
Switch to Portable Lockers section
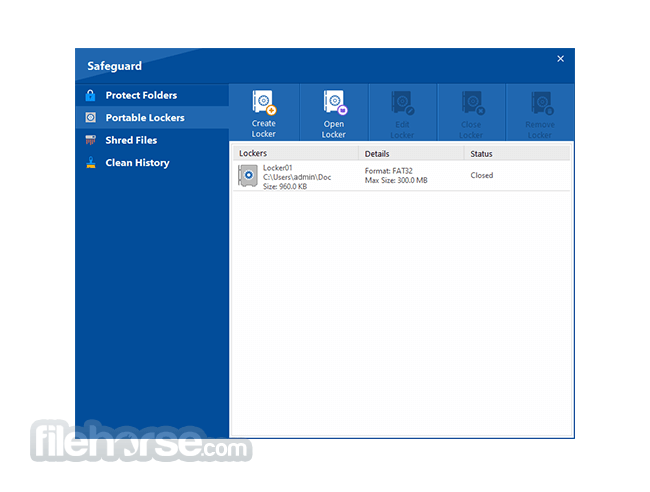pos(152,118)
